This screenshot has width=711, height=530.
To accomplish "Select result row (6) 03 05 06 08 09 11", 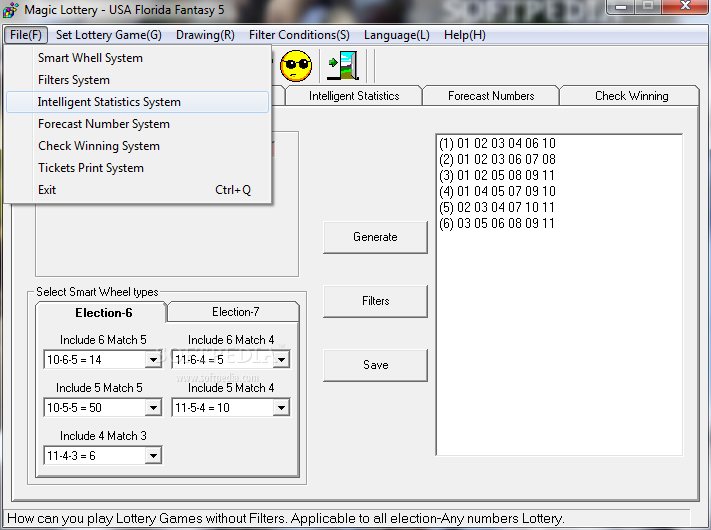I will click(497, 223).
